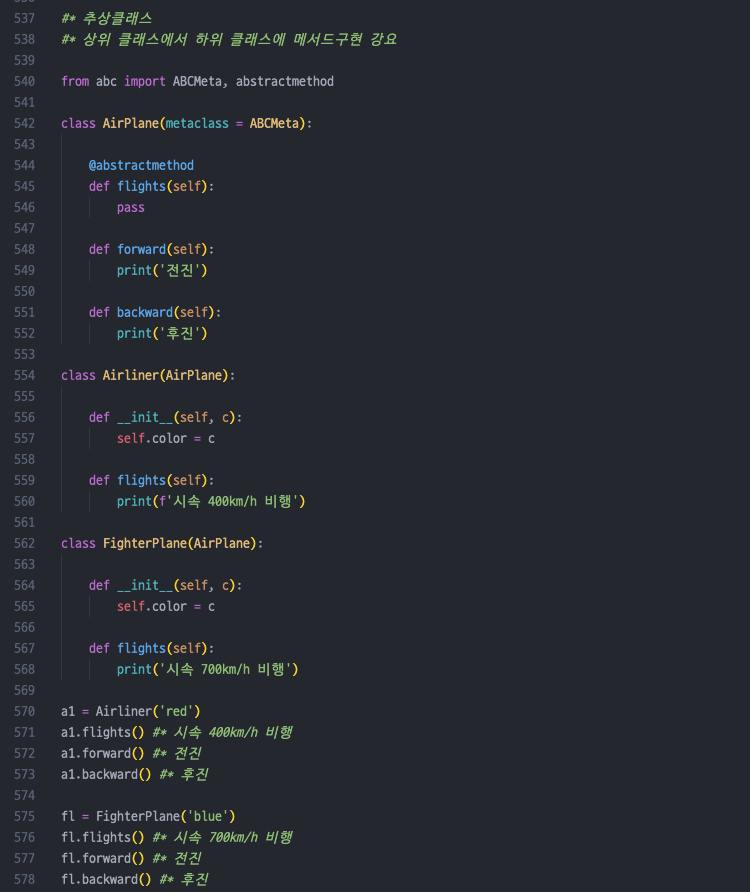Click the comment '#* 시속 700km/h 비행'
The height and width of the screenshot is (892, 750).
222,838
